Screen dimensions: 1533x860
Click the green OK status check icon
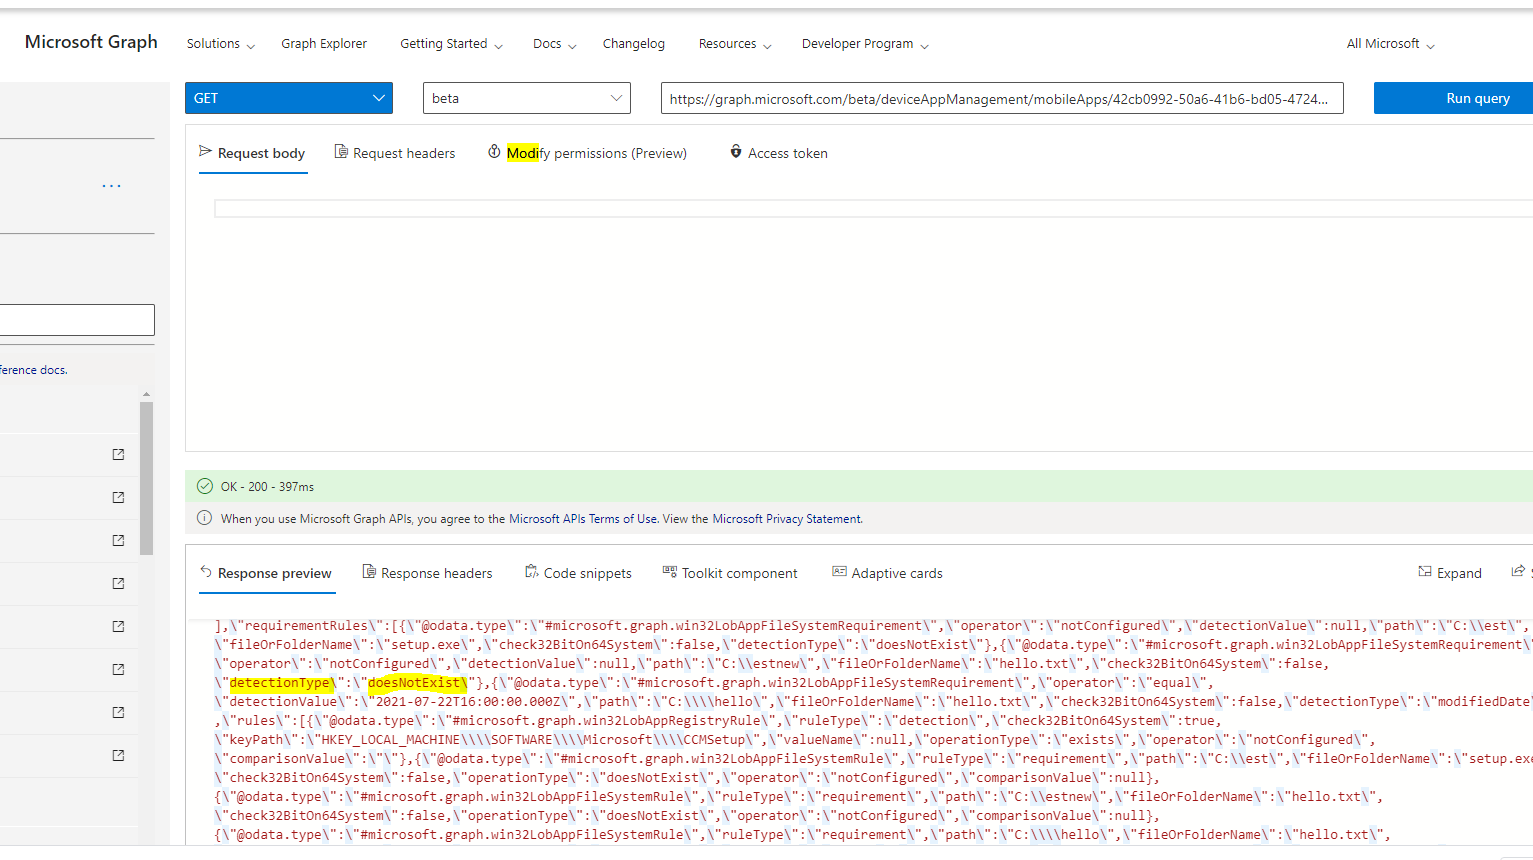tap(205, 486)
